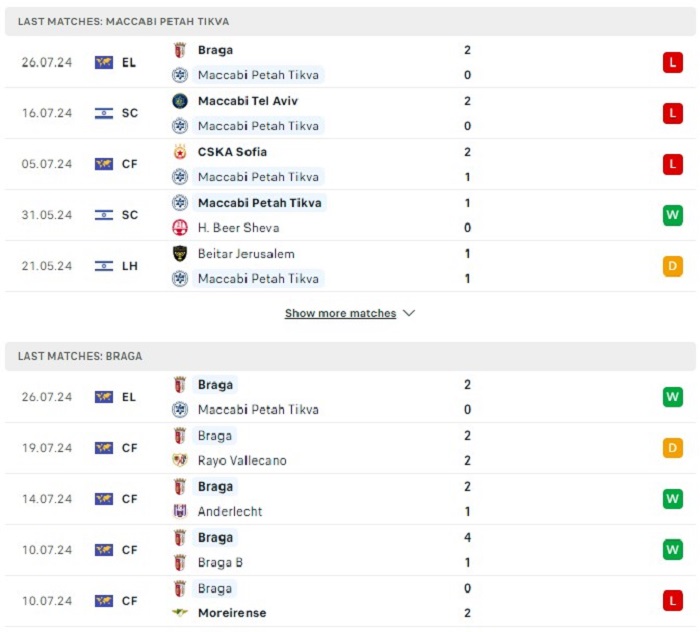The height and width of the screenshot is (632, 700).
Task: Click the Braga B club crest
Action: 180,562
